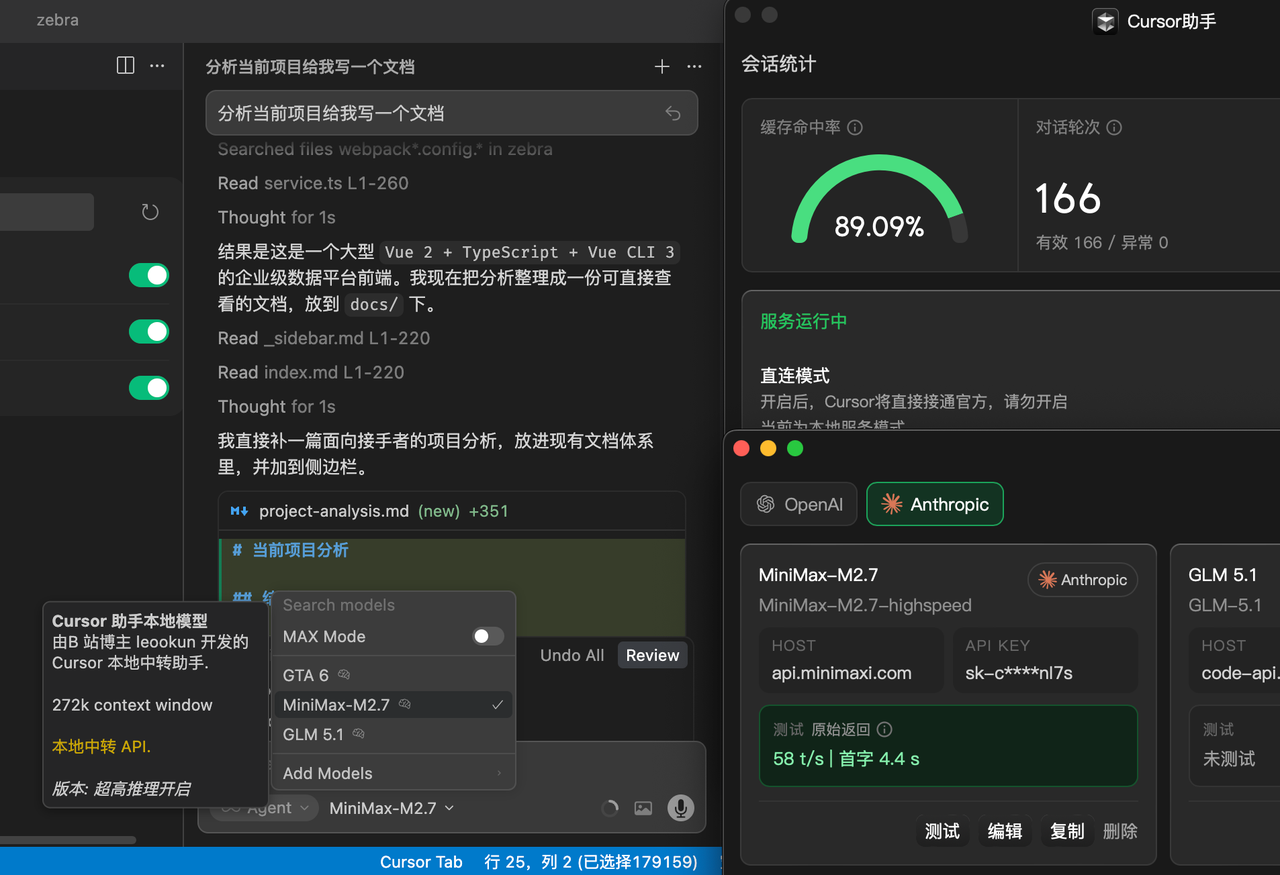This screenshot has height=875, width=1280.
Task: Click the brain icon next to GLM 5.1
Action: pos(358,734)
